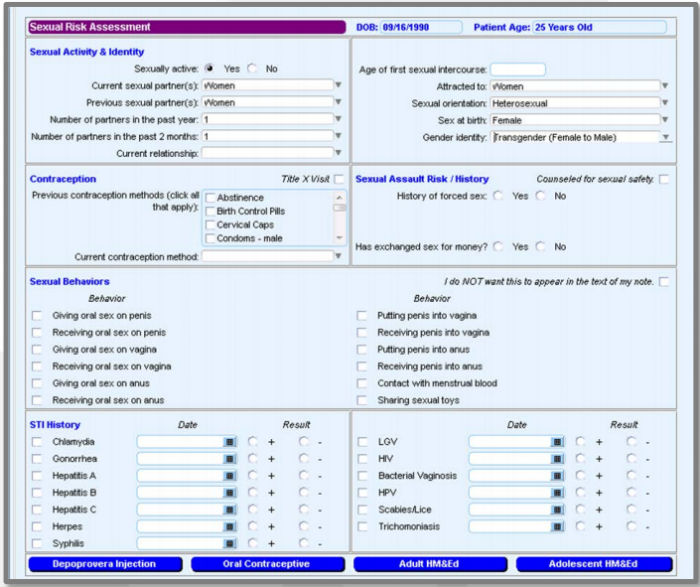Image resolution: width=700 pixels, height=587 pixels.
Task: Open the Gonorrhea date calendar picker
Action: pyautogui.click(x=229, y=459)
